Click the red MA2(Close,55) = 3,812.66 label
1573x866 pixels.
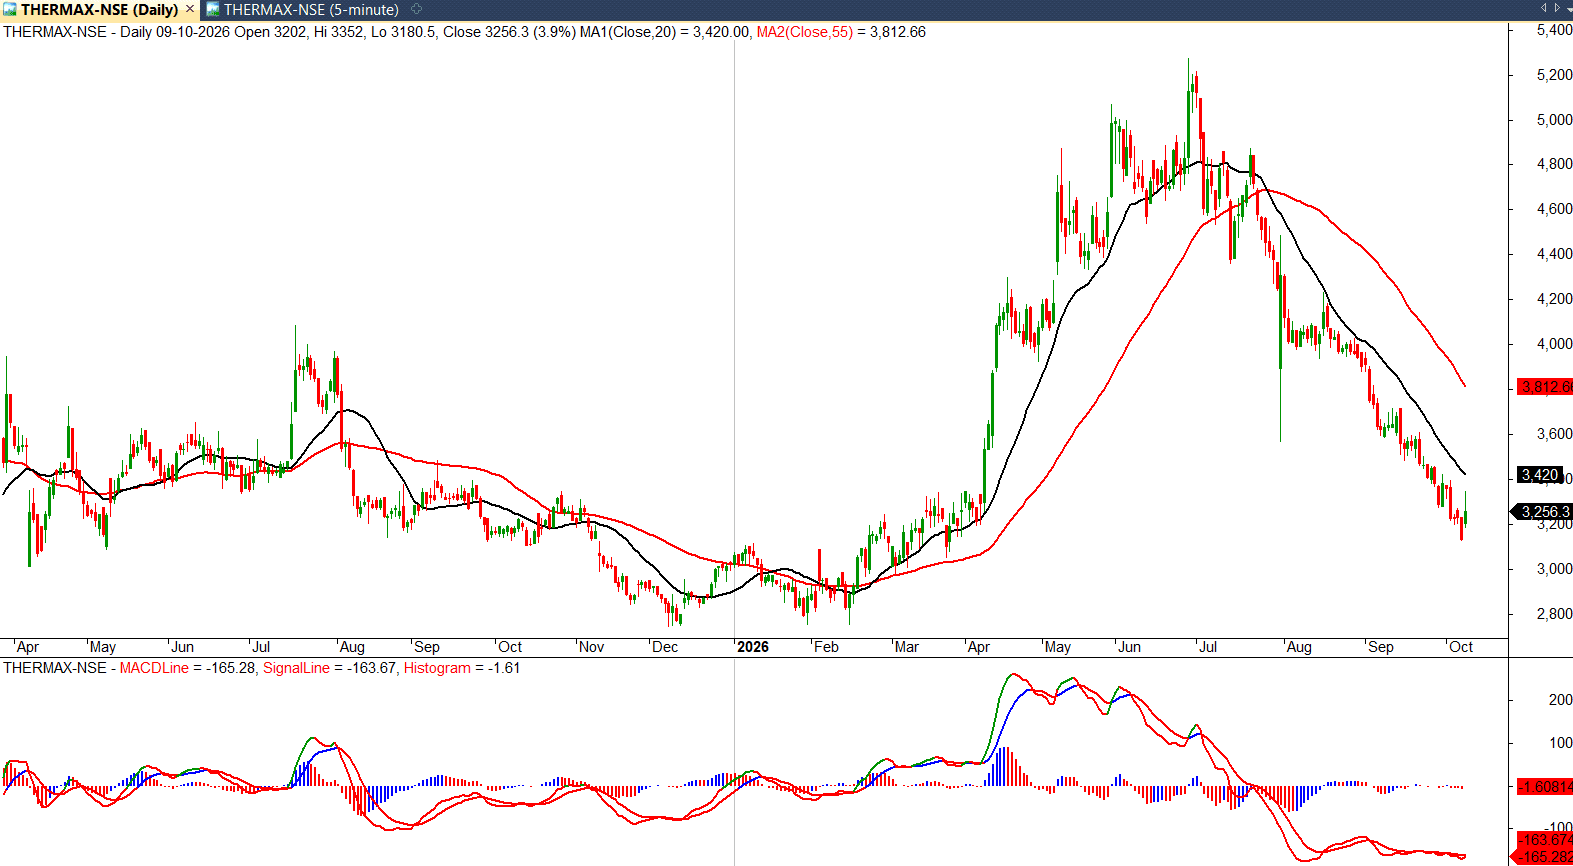[841, 32]
